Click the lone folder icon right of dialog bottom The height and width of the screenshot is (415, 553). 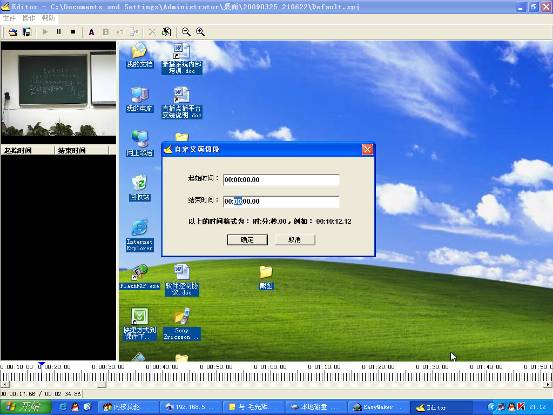click(x=266, y=277)
